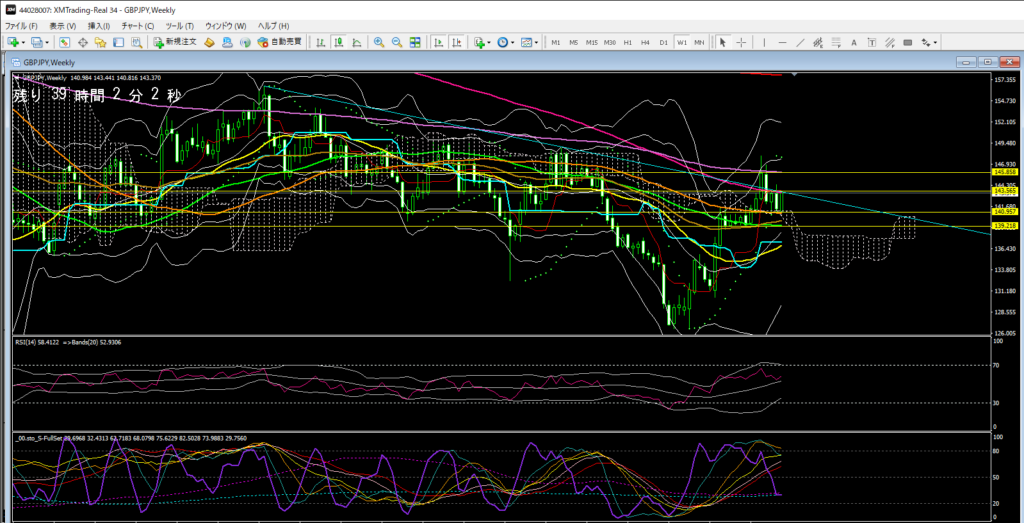Switch timeframe to H1
Image resolution: width=1024 pixels, height=523 pixels.
pyautogui.click(x=628, y=42)
